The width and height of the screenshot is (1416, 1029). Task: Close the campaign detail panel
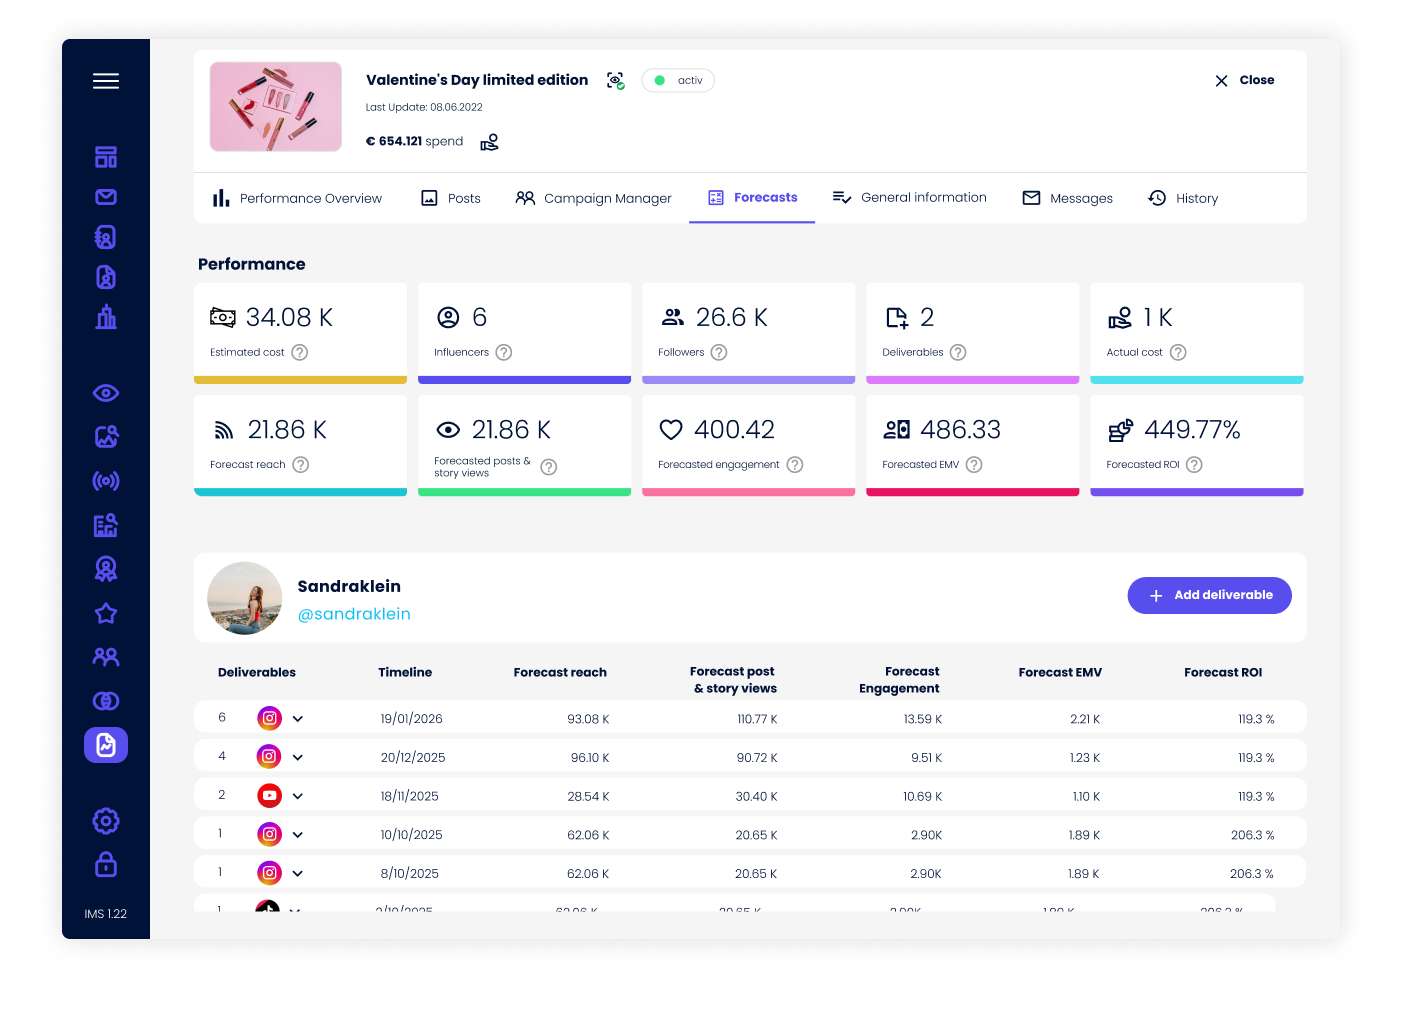(1244, 81)
